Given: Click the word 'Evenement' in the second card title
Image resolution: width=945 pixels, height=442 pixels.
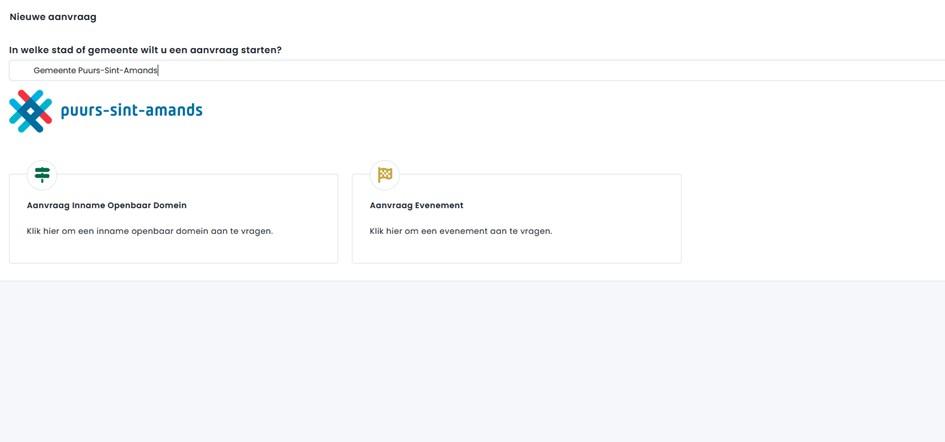Looking at the screenshot, I should coord(439,205).
